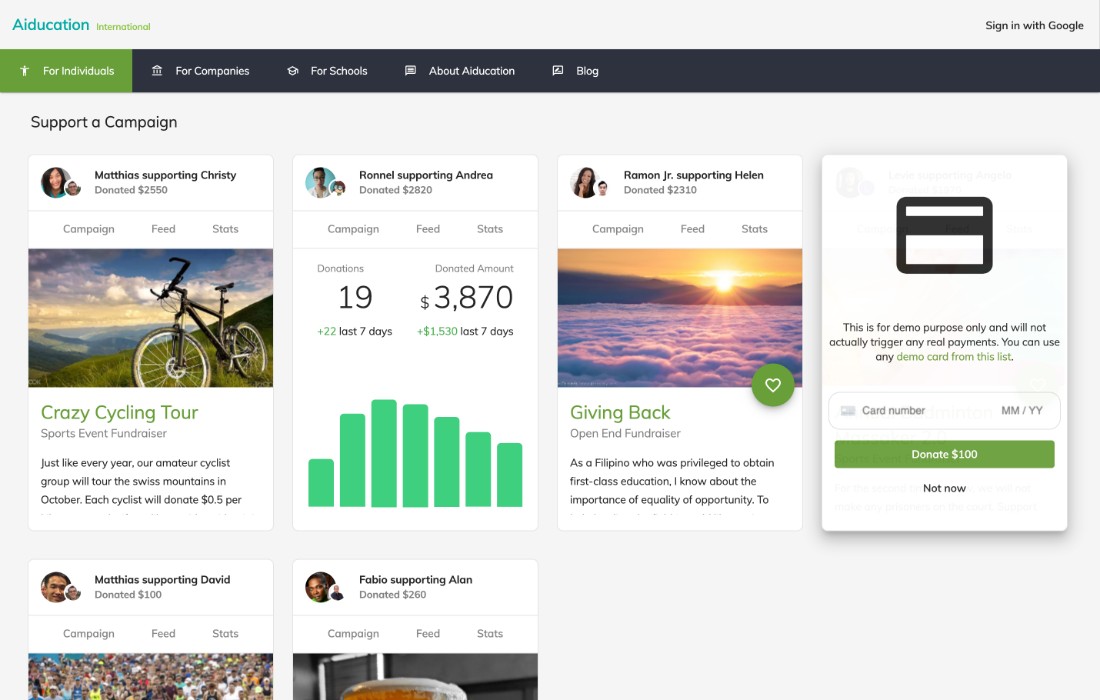Open the Crazy Cycling Tour campaign title
The image size is (1100, 700).
[119, 412]
